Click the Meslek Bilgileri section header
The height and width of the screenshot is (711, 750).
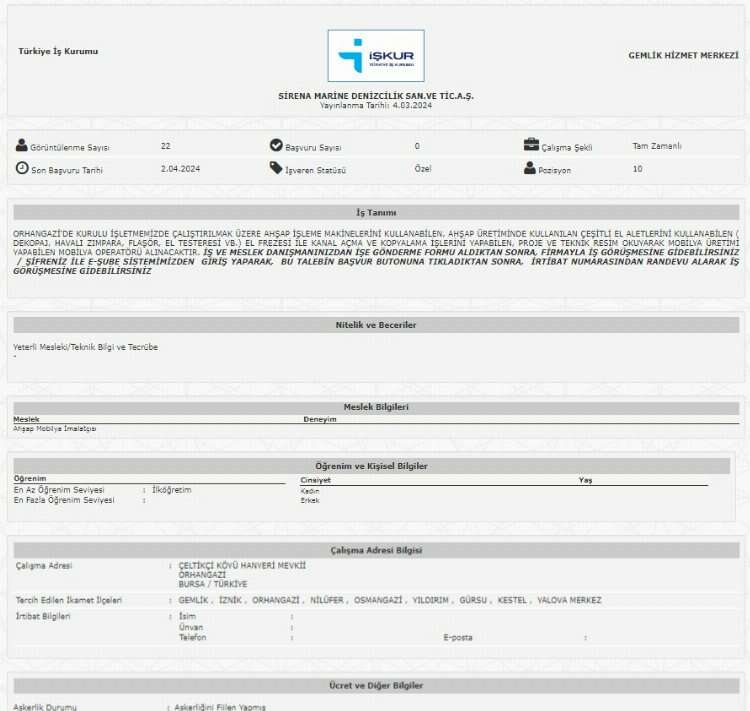tap(375, 407)
